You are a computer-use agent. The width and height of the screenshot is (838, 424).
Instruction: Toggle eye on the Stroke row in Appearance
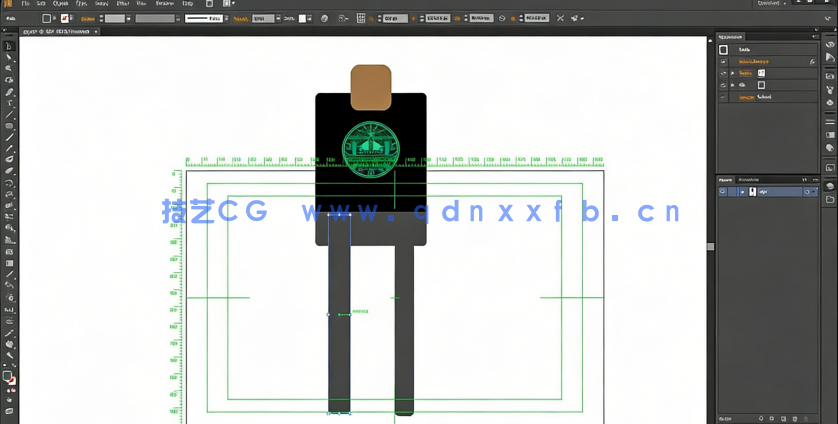[x=723, y=61]
